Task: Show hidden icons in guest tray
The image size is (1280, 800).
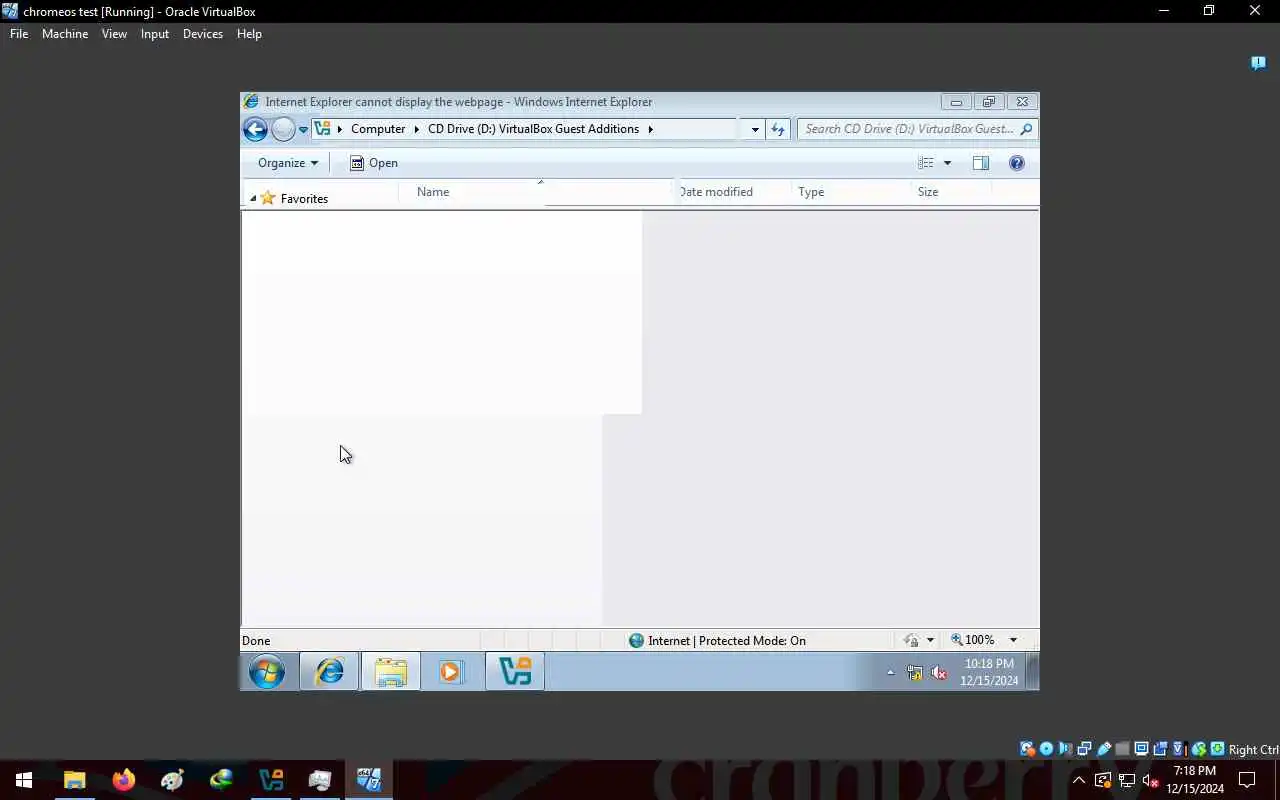Action: point(890,673)
